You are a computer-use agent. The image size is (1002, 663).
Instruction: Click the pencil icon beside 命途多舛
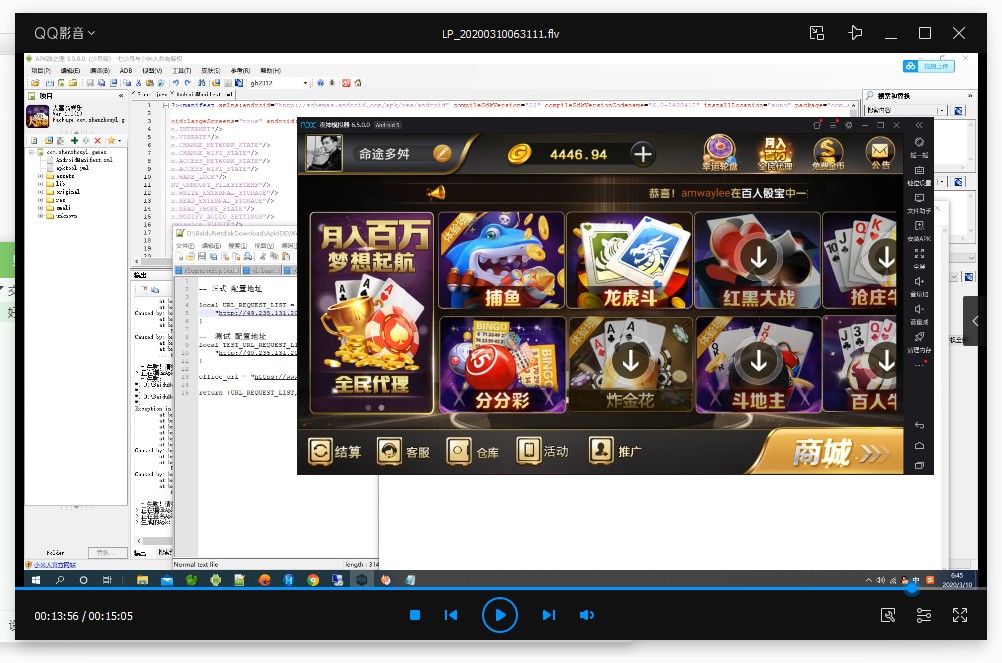pyautogui.click(x=441, y=154)
